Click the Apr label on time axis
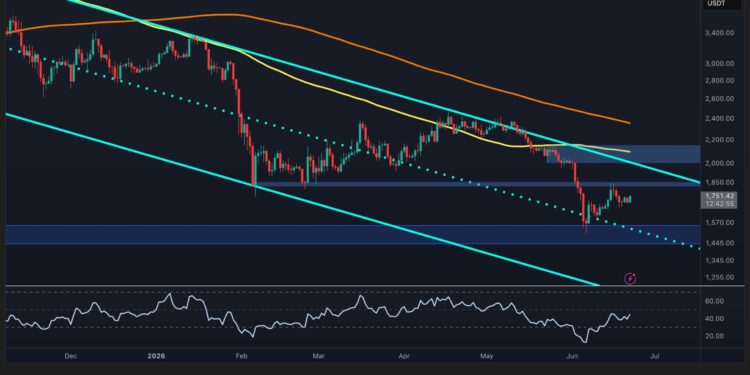 click(405, 356)
